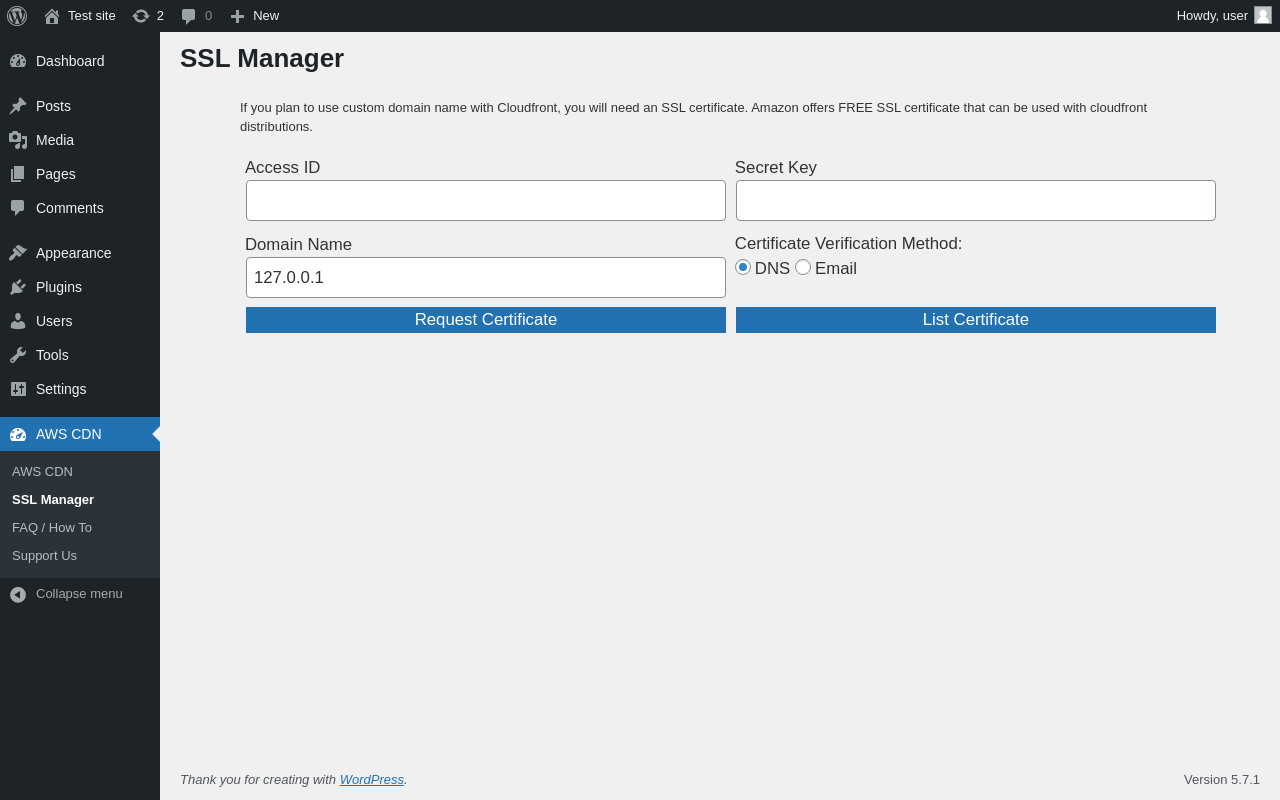
Task: Focus the Access ID input field
Action: coord(486,201)
